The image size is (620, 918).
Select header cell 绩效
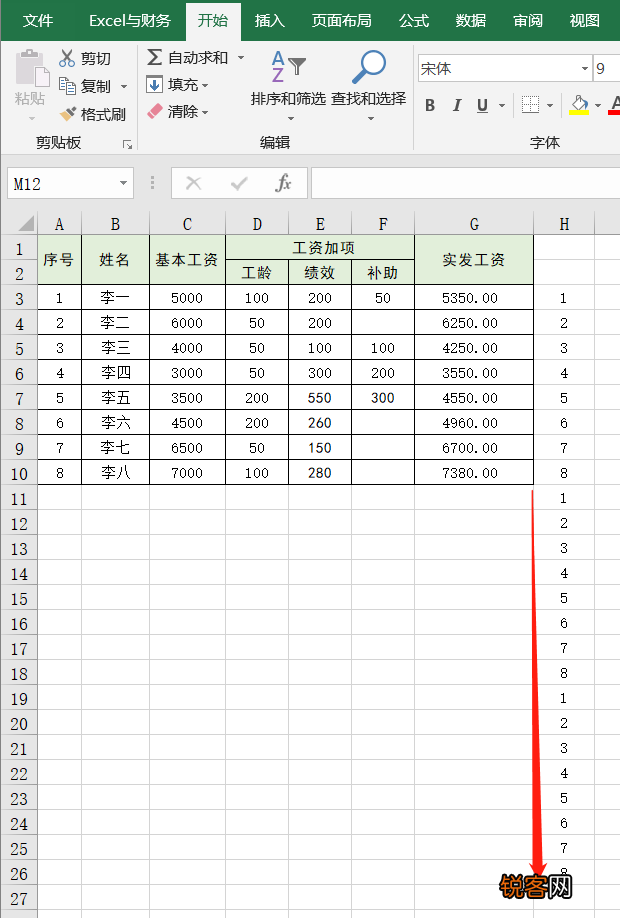pyautogui.click(x=320, y=273)
